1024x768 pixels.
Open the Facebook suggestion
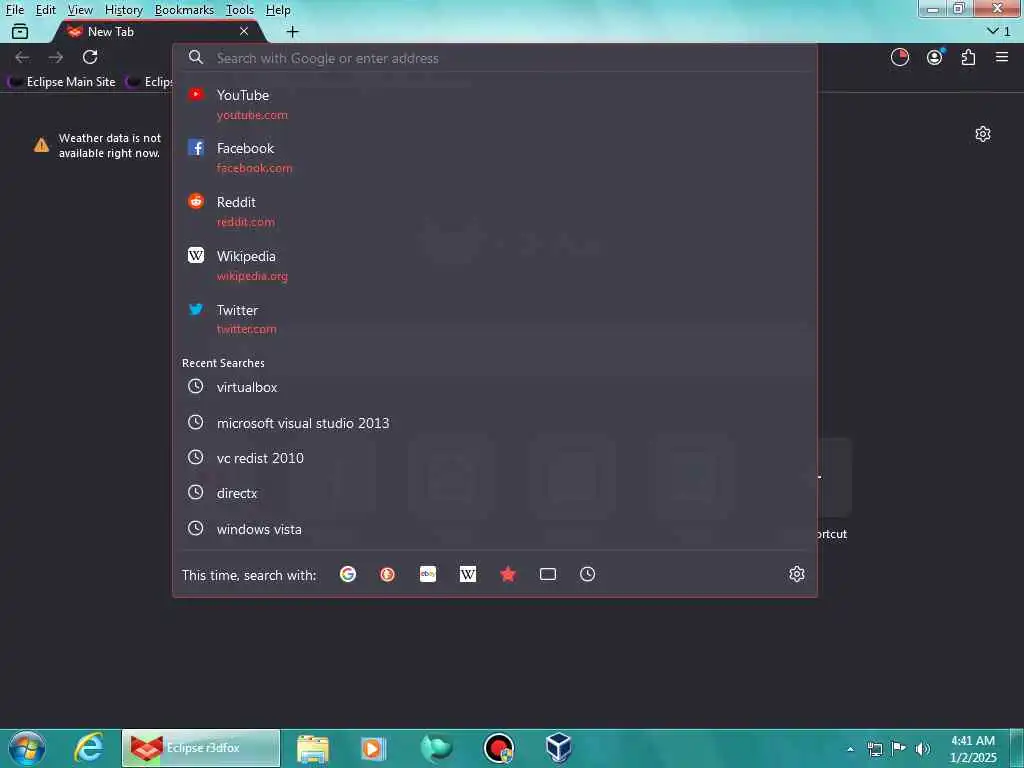tap(494, 158)
